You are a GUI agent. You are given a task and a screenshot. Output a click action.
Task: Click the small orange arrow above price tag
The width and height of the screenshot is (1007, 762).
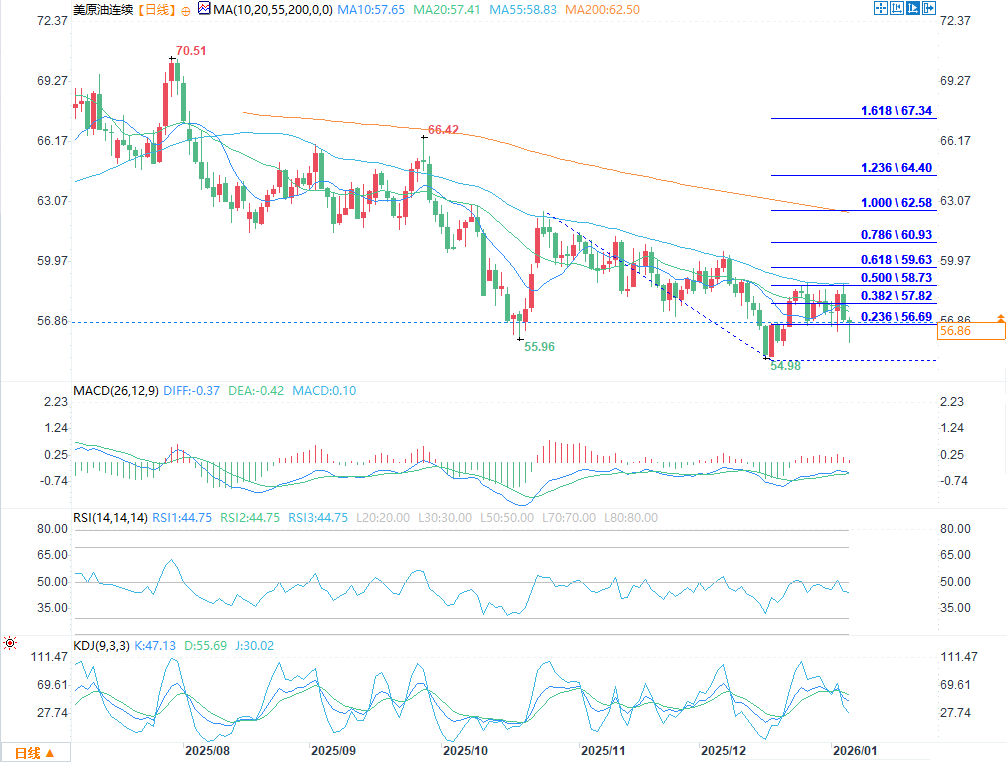coord(1001,318)
